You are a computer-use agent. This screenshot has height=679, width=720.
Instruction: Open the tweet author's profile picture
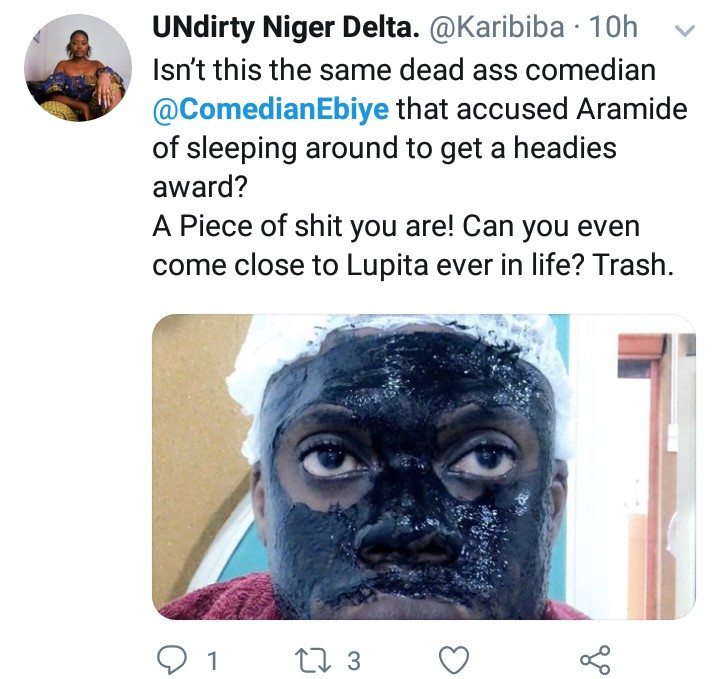click(x=78, y=68)
